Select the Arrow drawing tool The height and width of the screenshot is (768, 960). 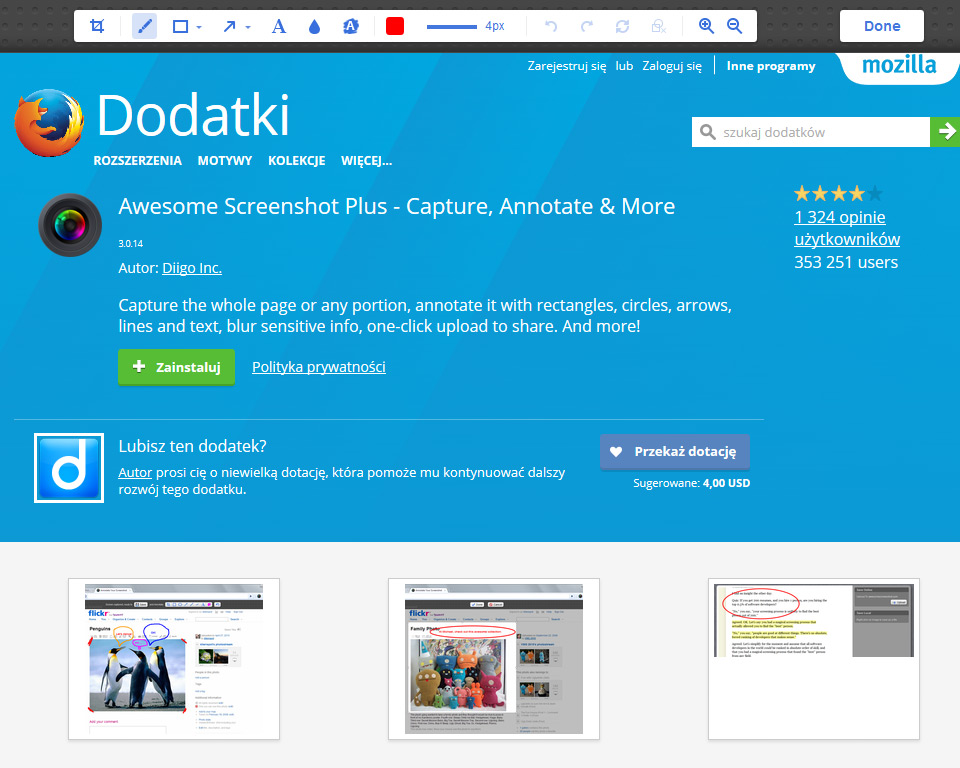(229, 26)
